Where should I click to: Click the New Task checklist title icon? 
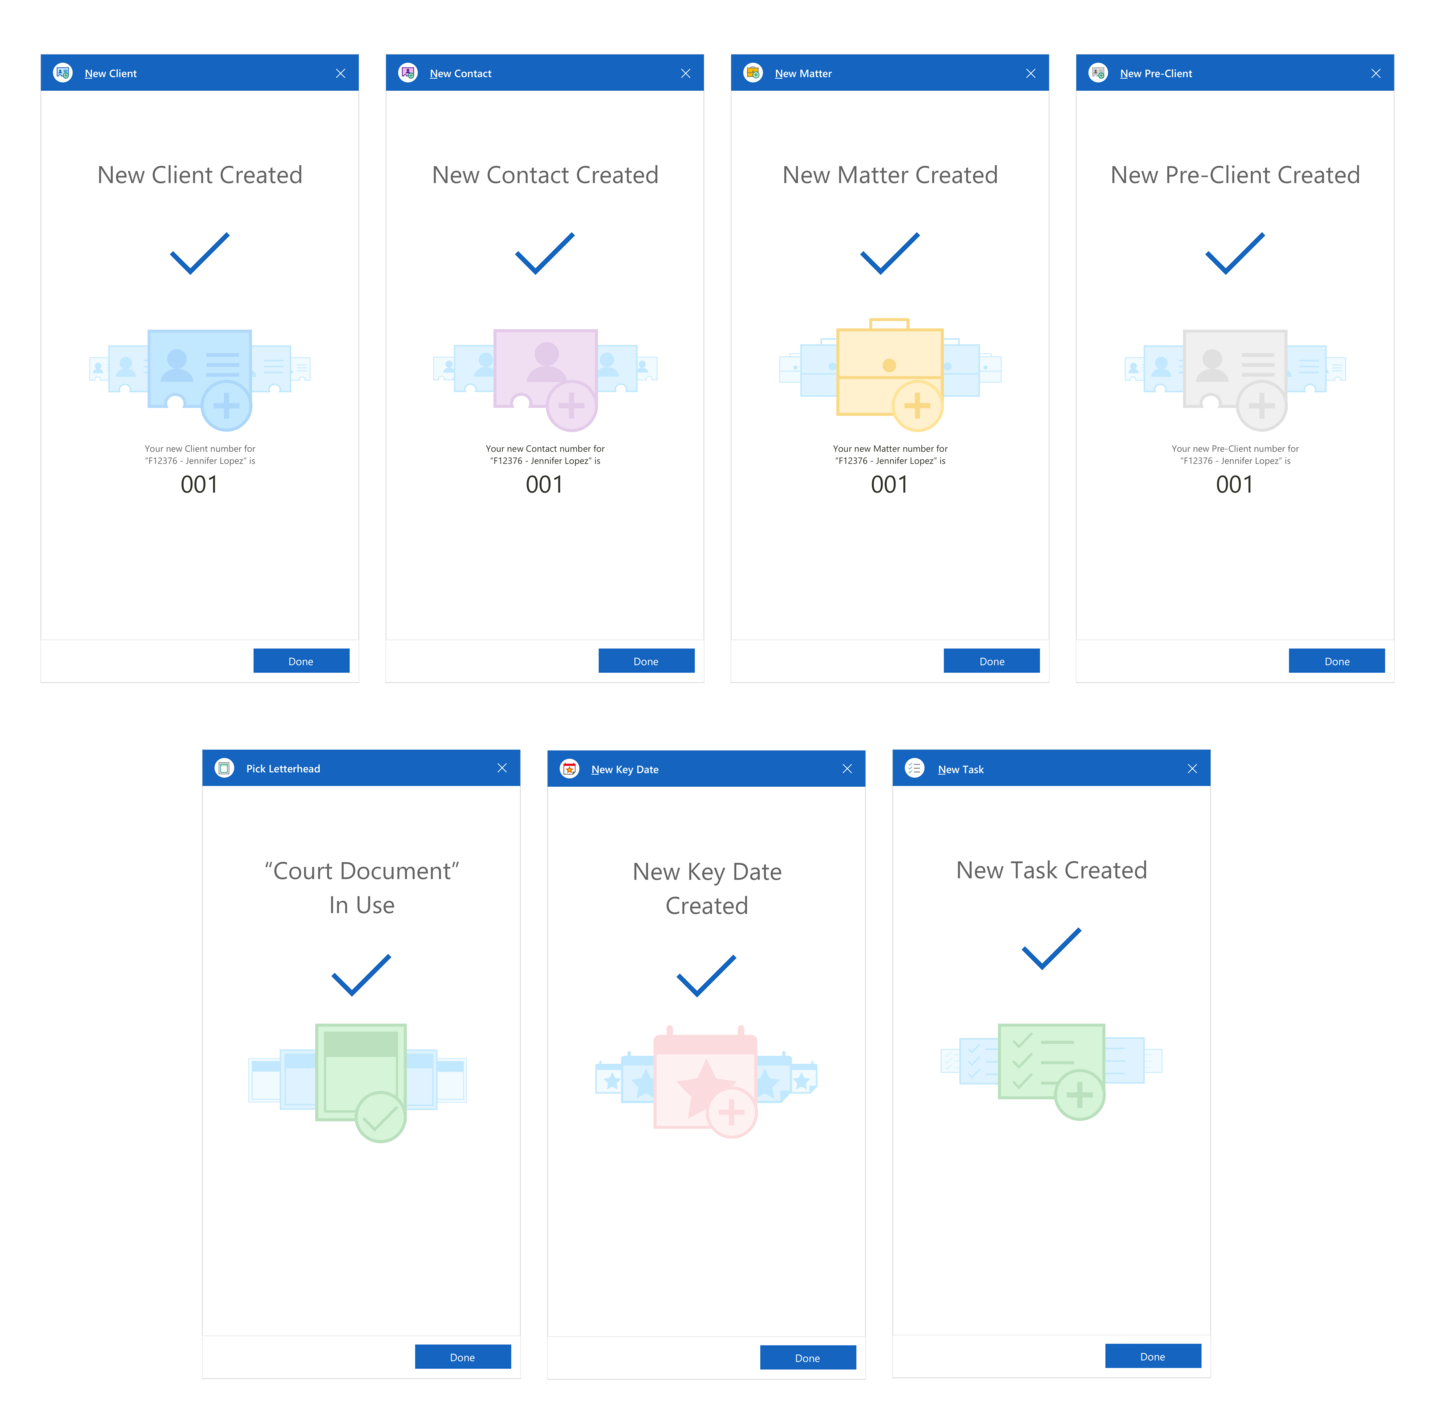[x=915, y=768]
